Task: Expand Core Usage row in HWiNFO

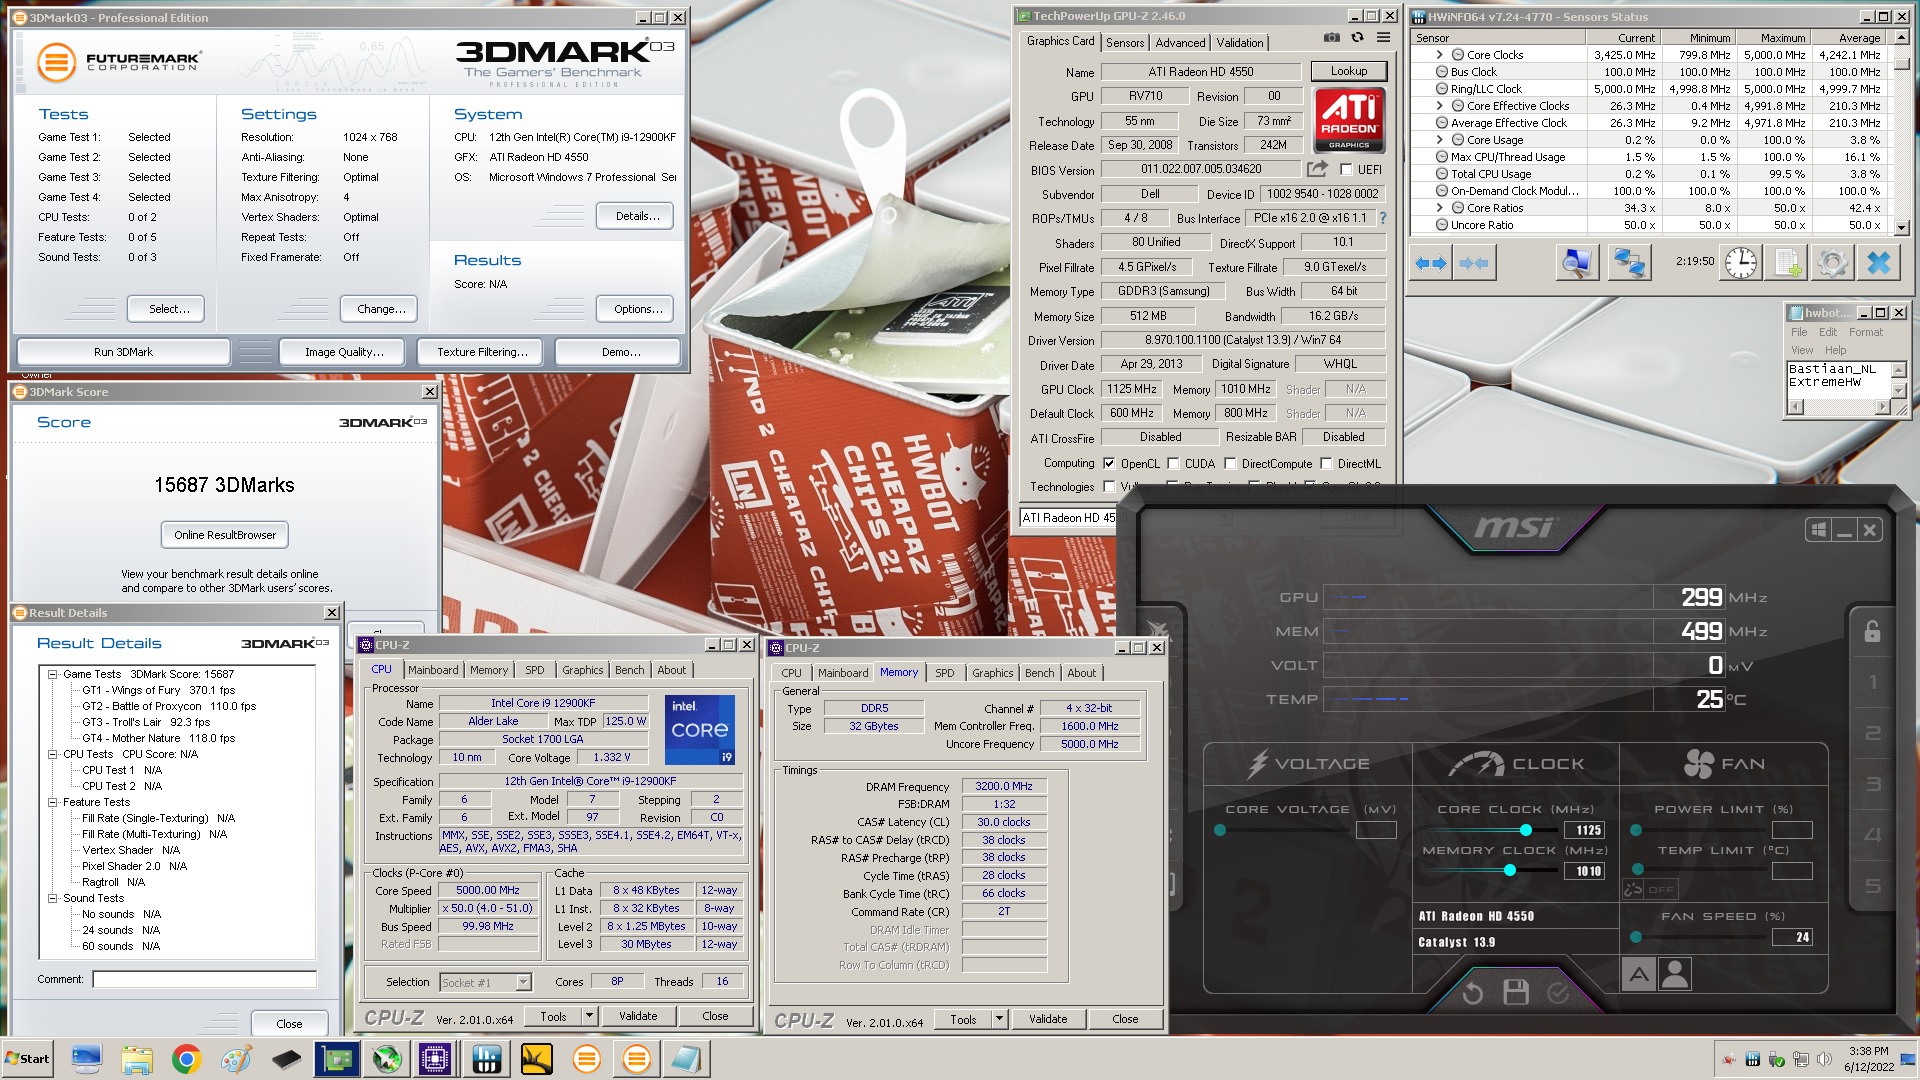Action: click(x=1439, y=140)
